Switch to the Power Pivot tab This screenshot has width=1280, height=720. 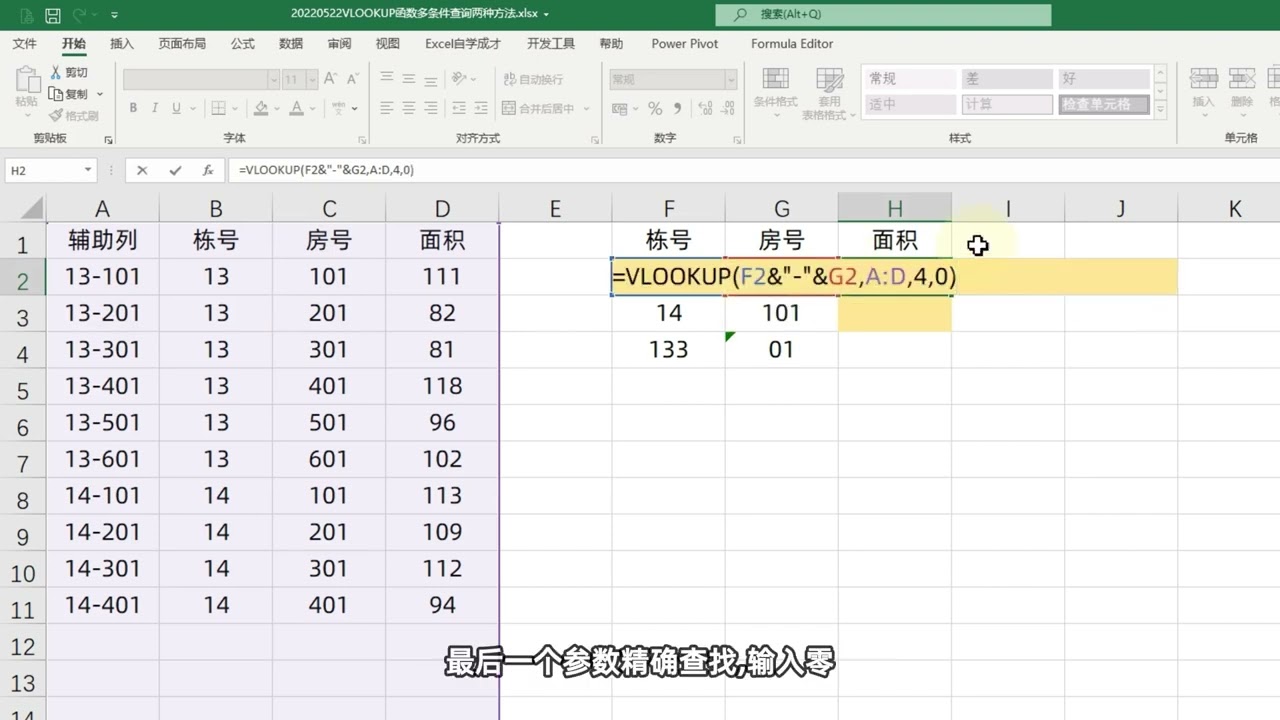point(685,44)
